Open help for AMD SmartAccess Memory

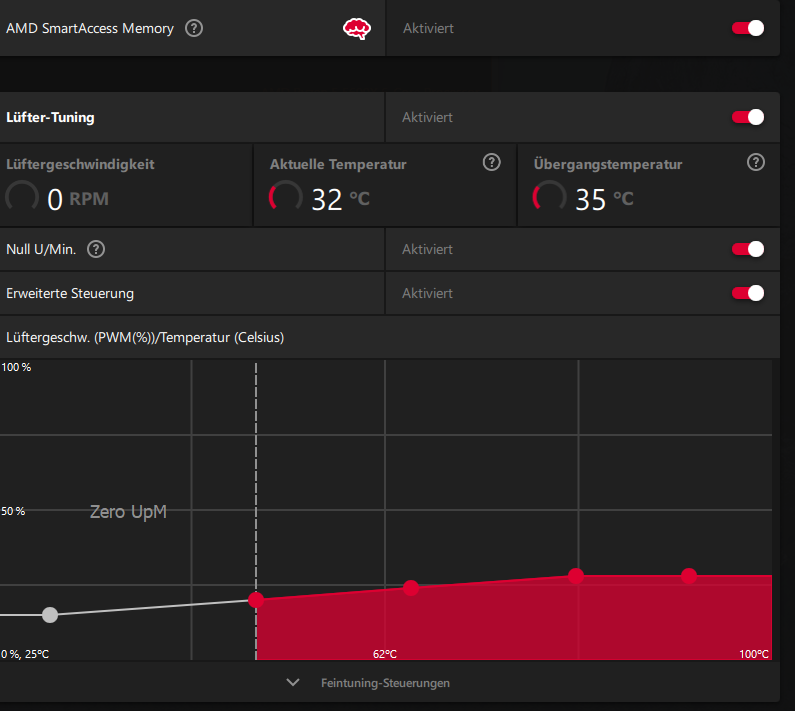click(x=194, y=28)
